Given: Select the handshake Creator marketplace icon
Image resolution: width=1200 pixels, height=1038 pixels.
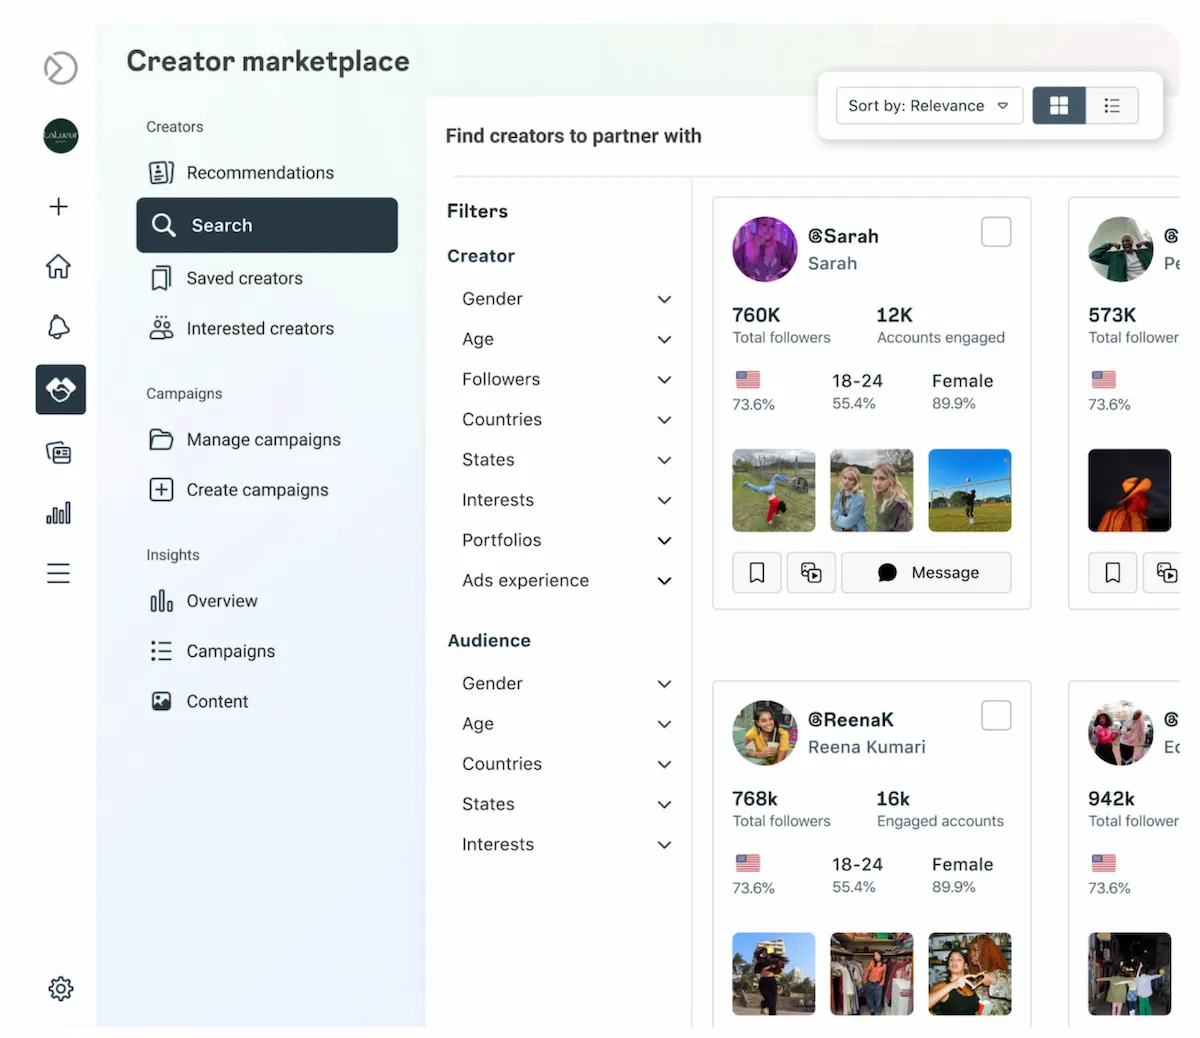Looking at the screenshot, I should tap(60, 389).
